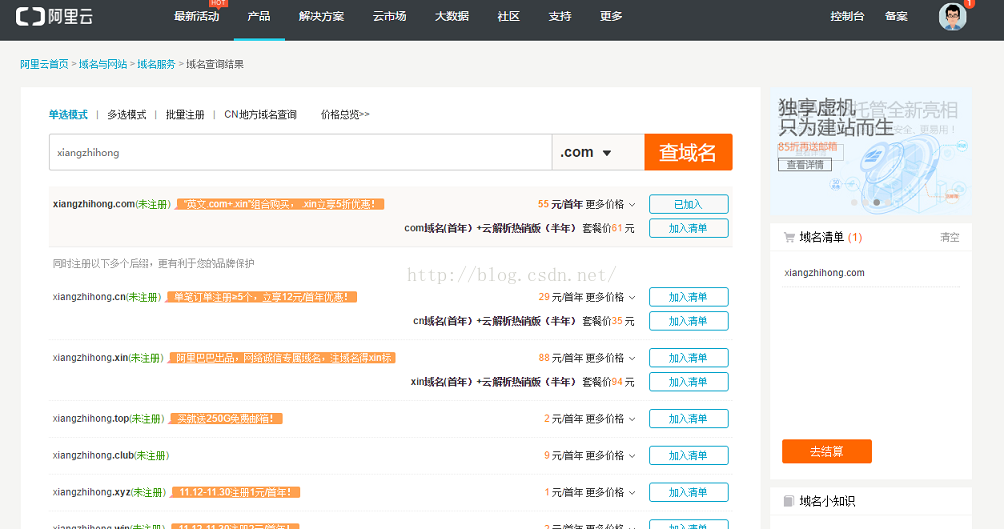Open the 支持 menu

pyautogui.click(x=560, y=17)
